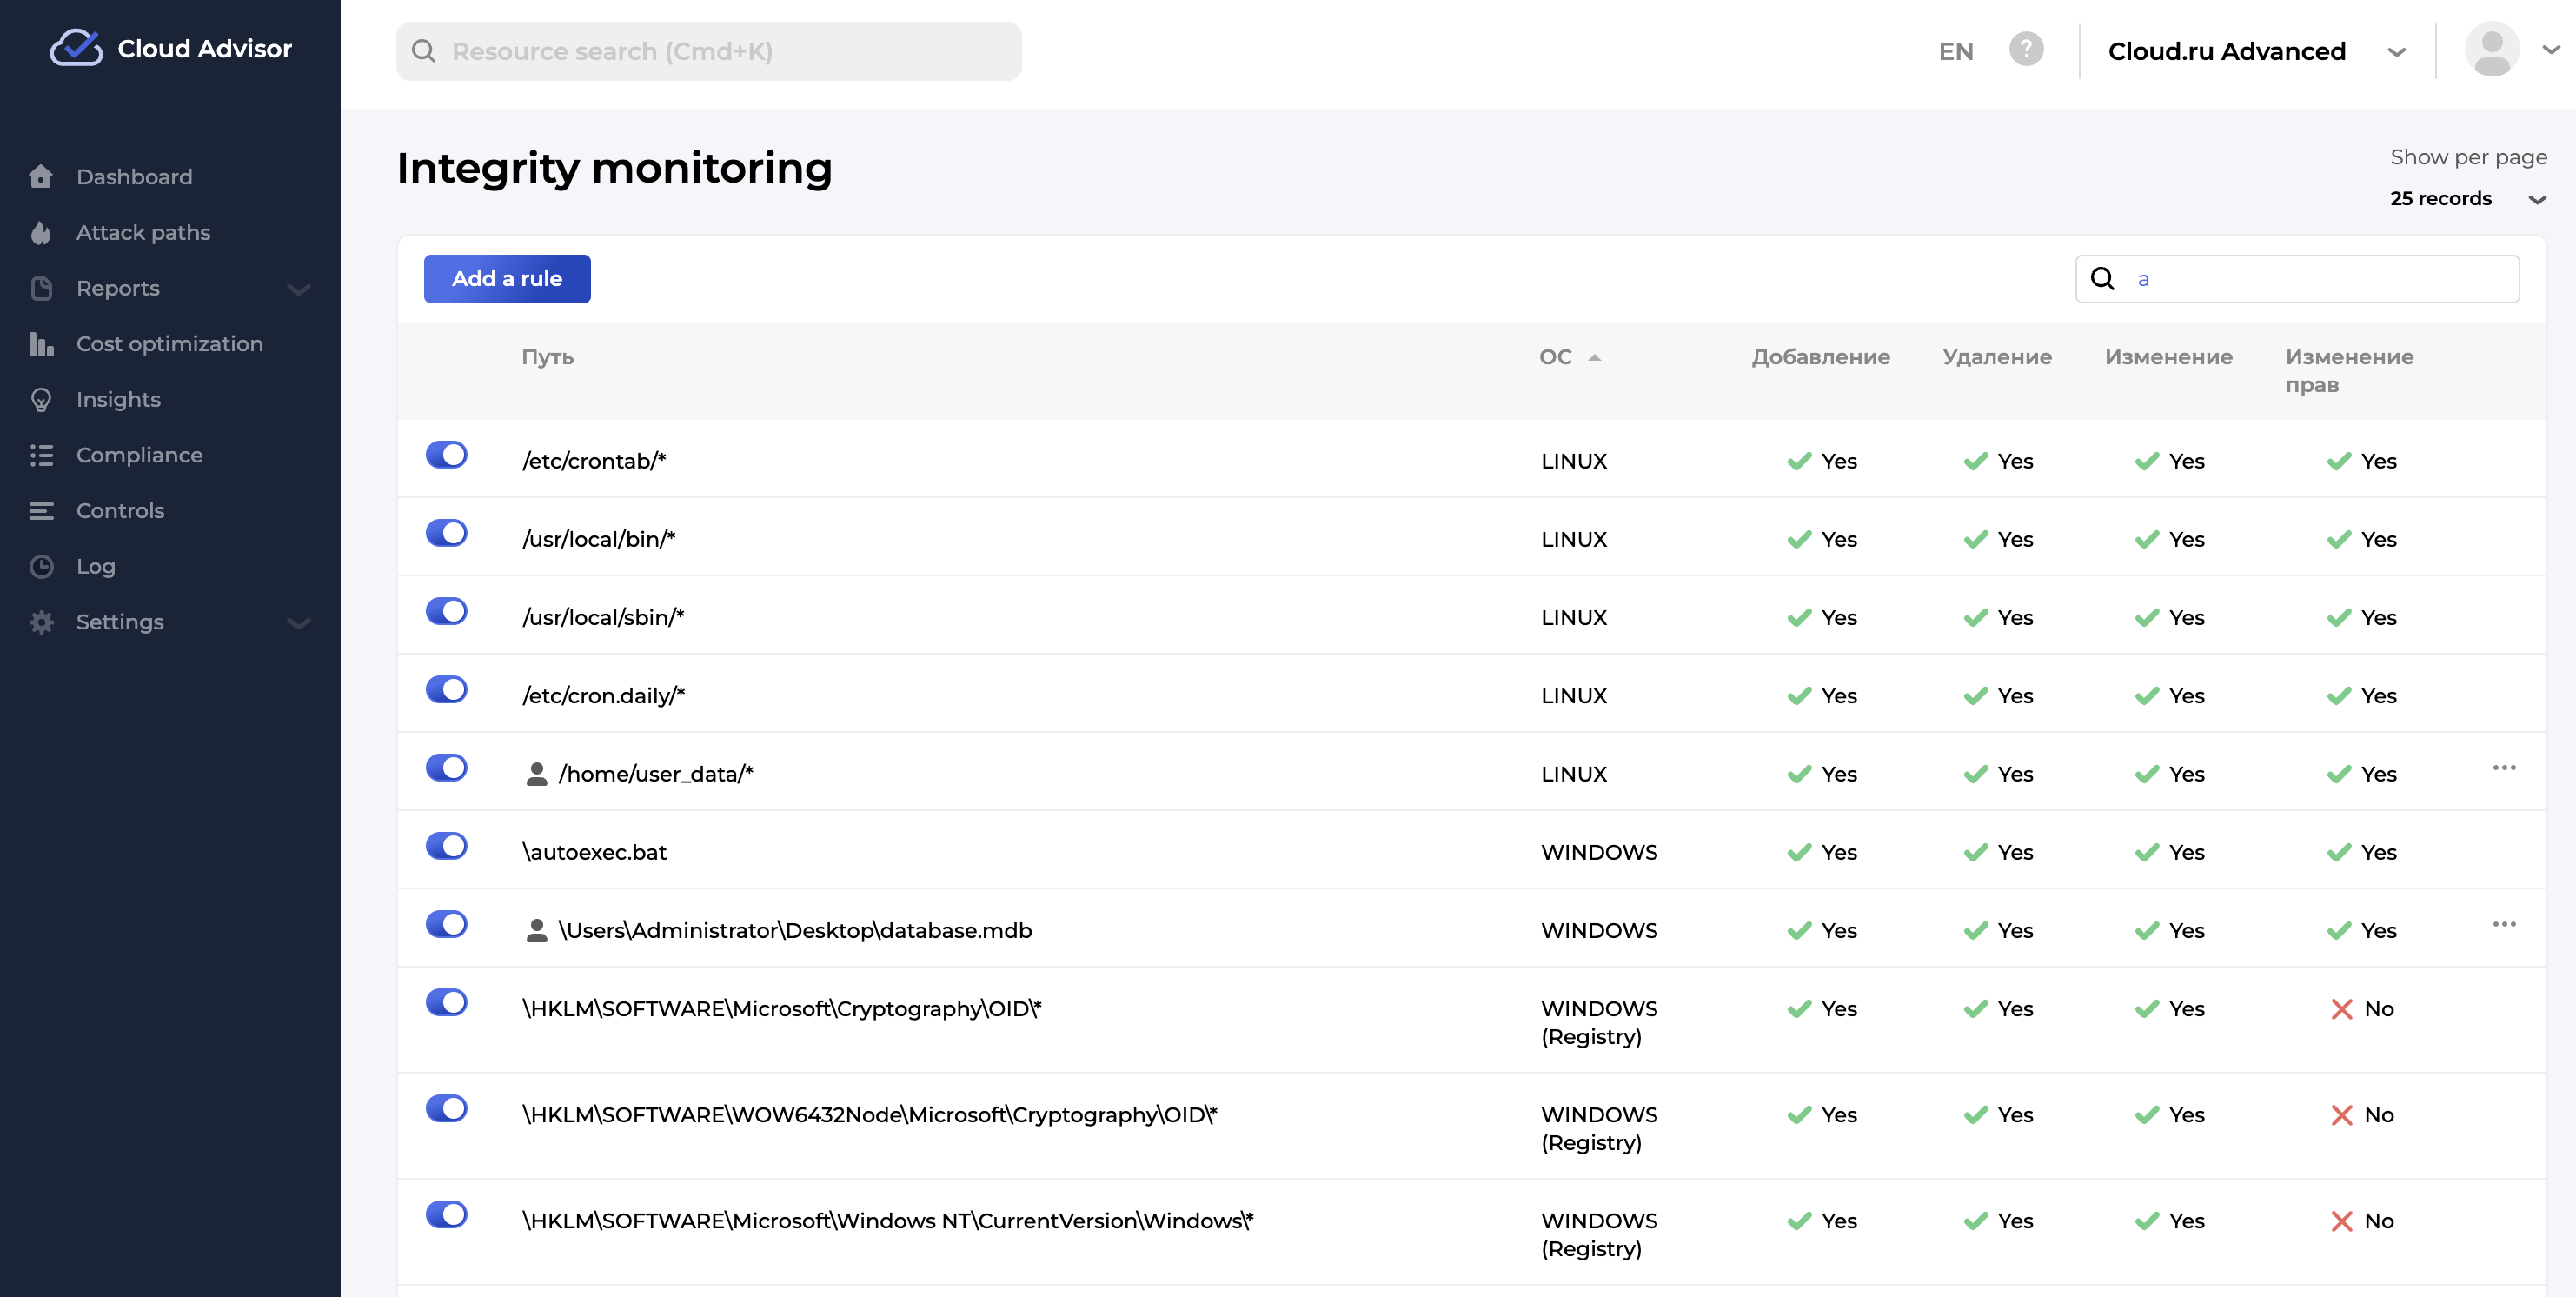Expand the Reports sidebar submenu
Viewport: 2576px width, 1297px height.
coord(298,289)
